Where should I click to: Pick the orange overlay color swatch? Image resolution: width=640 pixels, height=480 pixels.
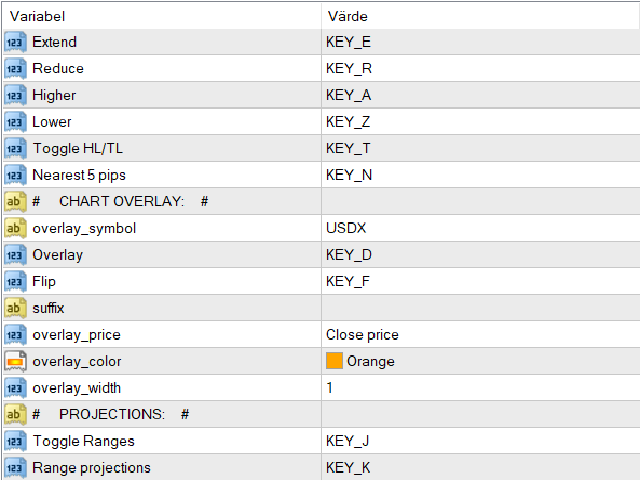click(334, 361)
